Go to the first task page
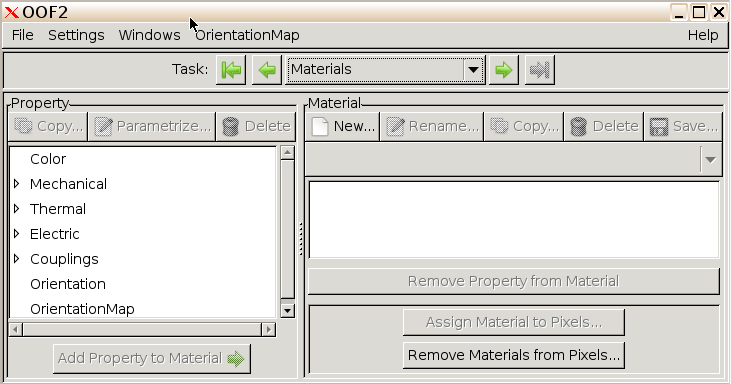Image resolution: width=731 pixels, height=384 pixels. 231,70
